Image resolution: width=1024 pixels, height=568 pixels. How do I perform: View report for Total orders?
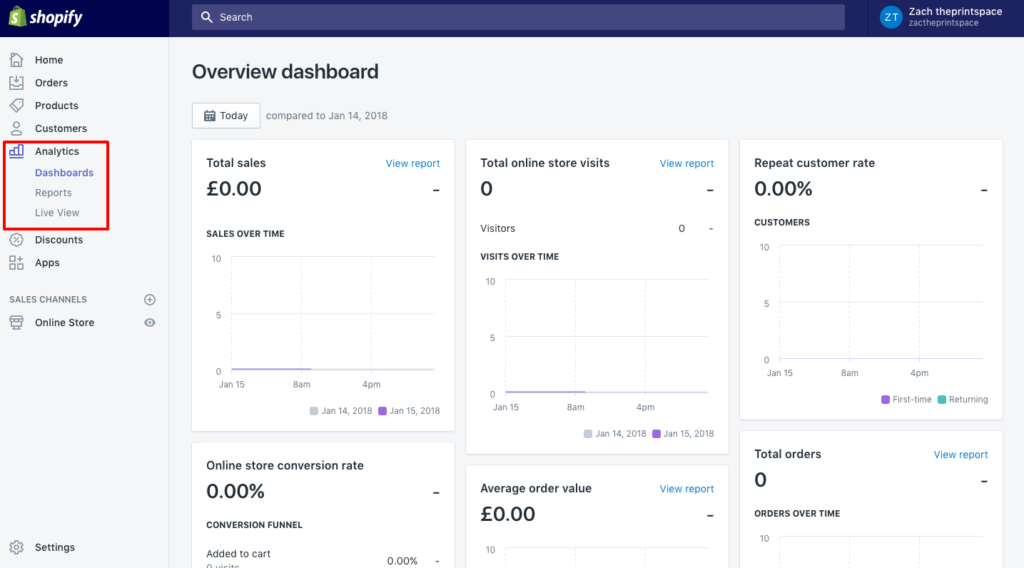pos(961,454)
